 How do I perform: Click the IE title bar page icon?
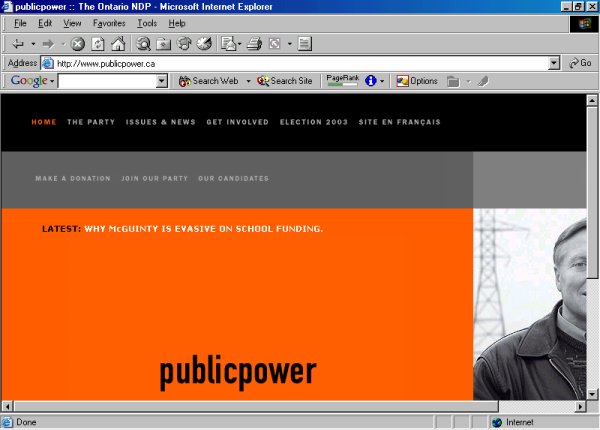tap(7, 7)
